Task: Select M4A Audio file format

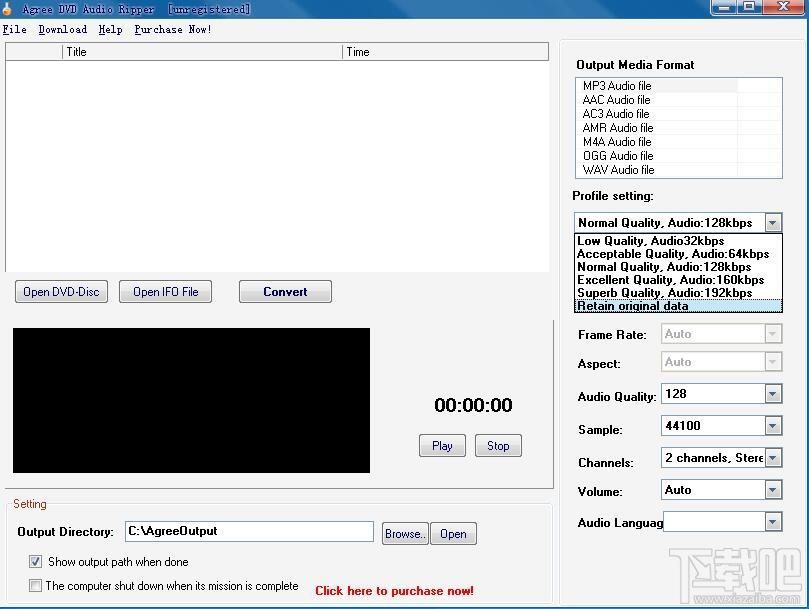Action: [x=678, y=141]
